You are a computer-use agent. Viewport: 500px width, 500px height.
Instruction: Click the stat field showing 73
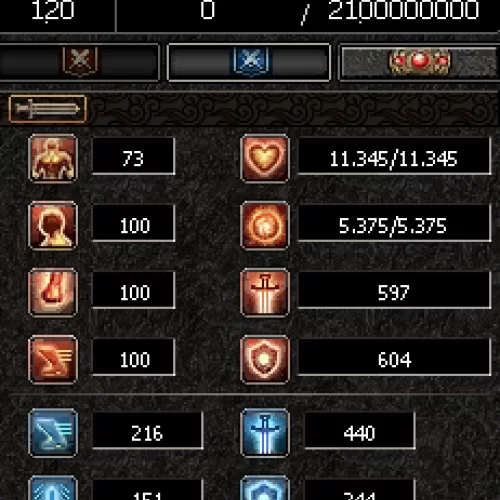[x=133, y=156]
